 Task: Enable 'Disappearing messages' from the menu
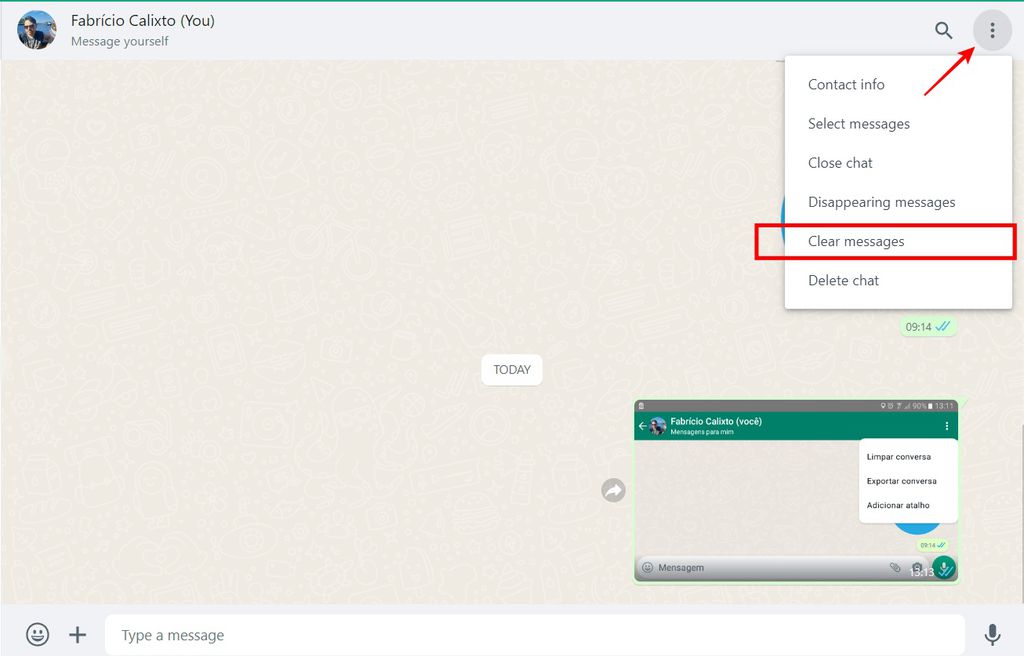pyautogui.click(x=881, y=201)
